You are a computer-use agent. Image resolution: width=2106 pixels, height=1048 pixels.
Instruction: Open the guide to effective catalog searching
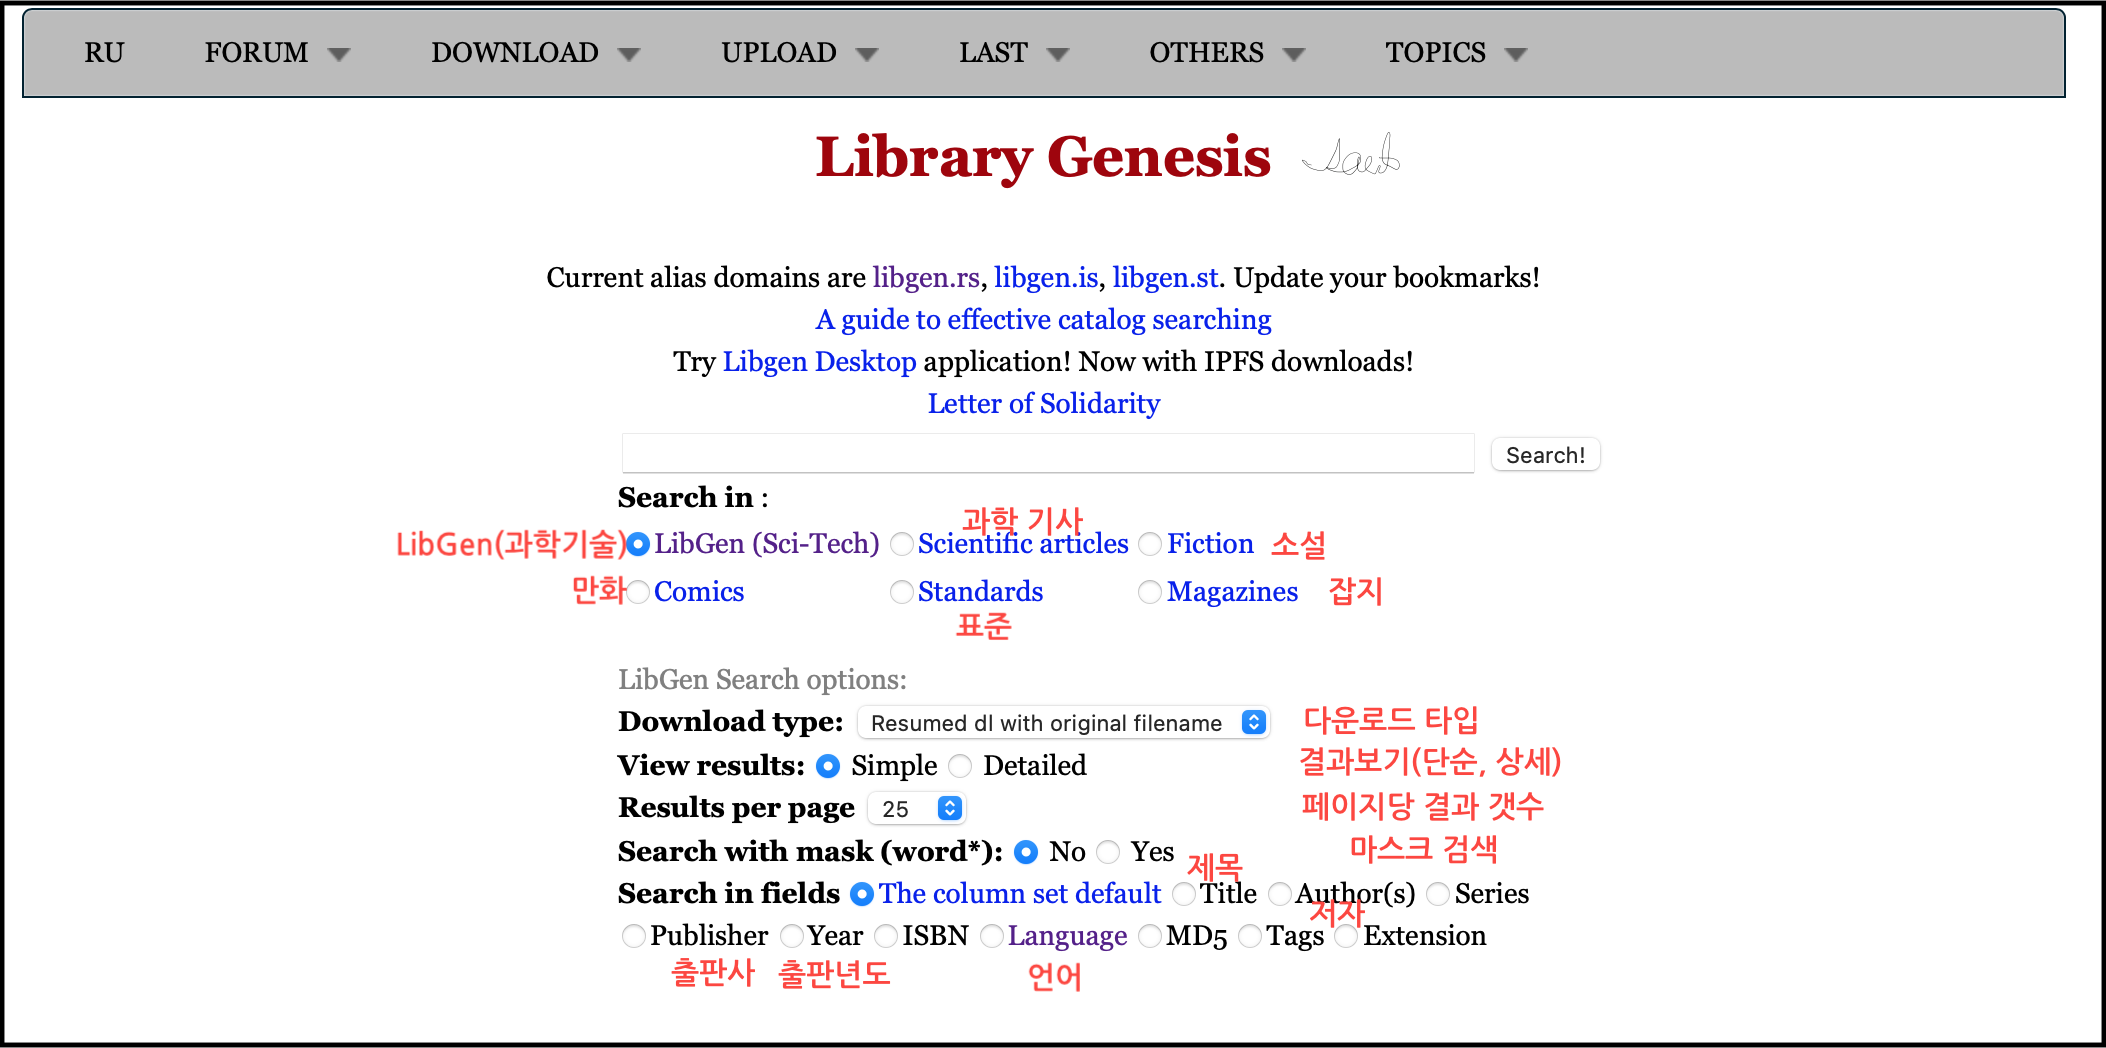1043,319
